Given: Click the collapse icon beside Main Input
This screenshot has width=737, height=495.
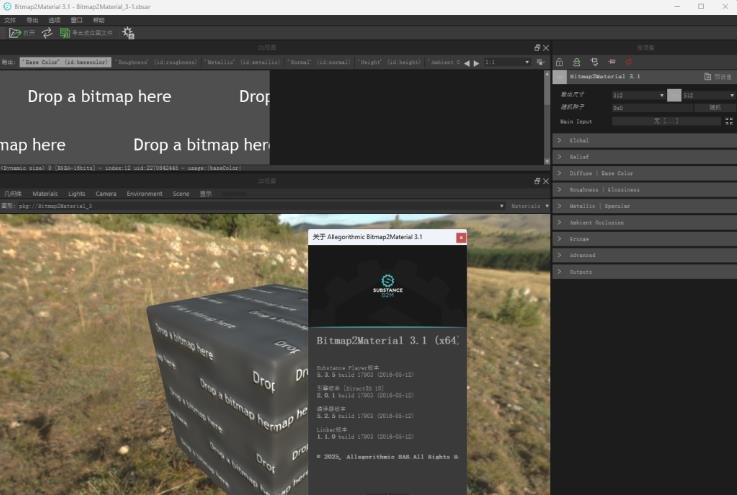Looking at the screenshot, I should (729, 121).
